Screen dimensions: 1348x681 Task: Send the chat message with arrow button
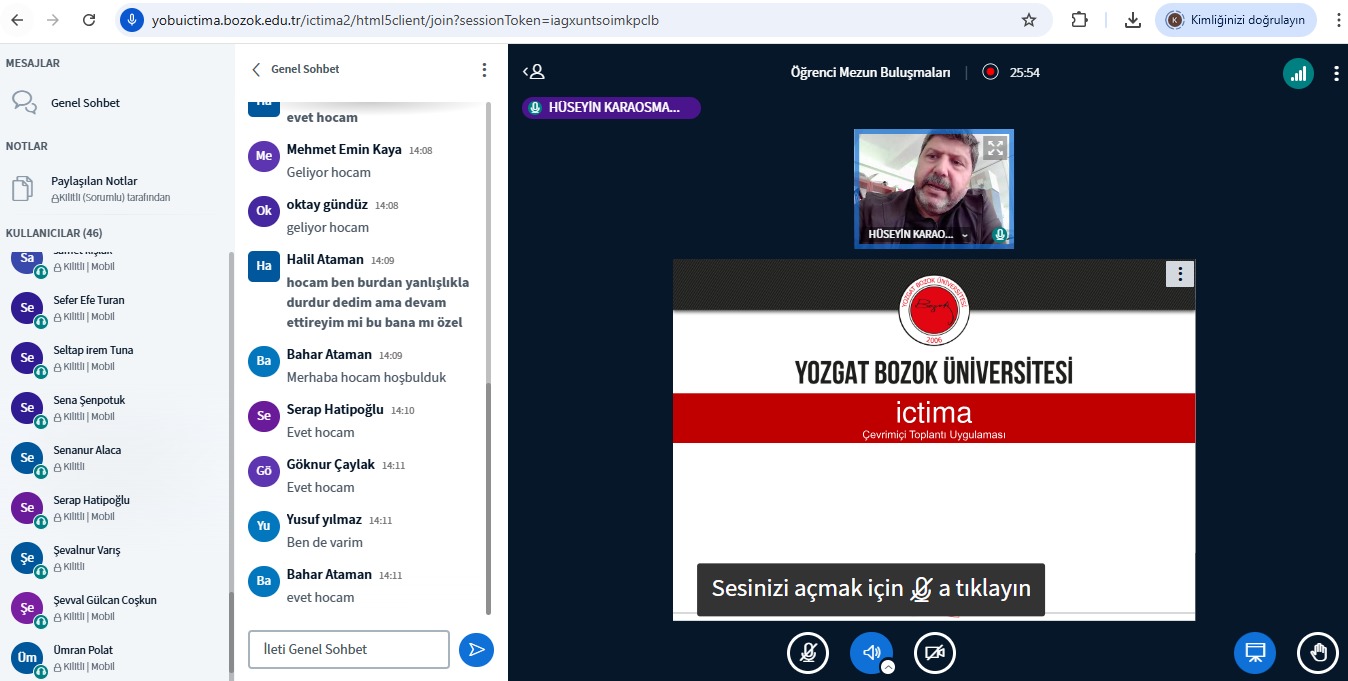(477, 649)
